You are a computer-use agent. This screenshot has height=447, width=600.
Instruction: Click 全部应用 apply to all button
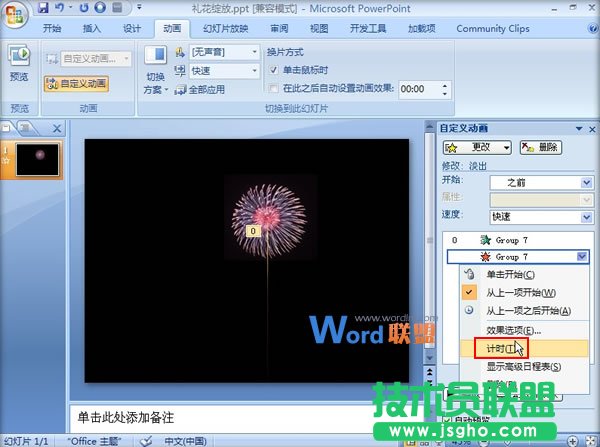[x=200, y=90]
